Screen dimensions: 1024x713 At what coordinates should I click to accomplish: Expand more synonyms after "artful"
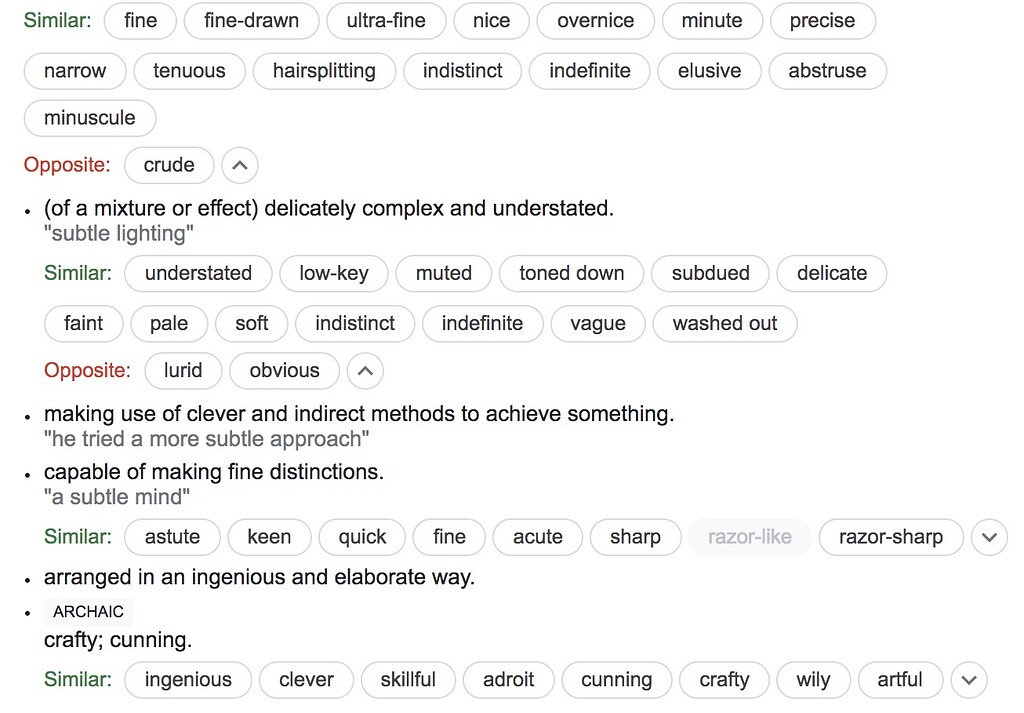pos(969,680)
